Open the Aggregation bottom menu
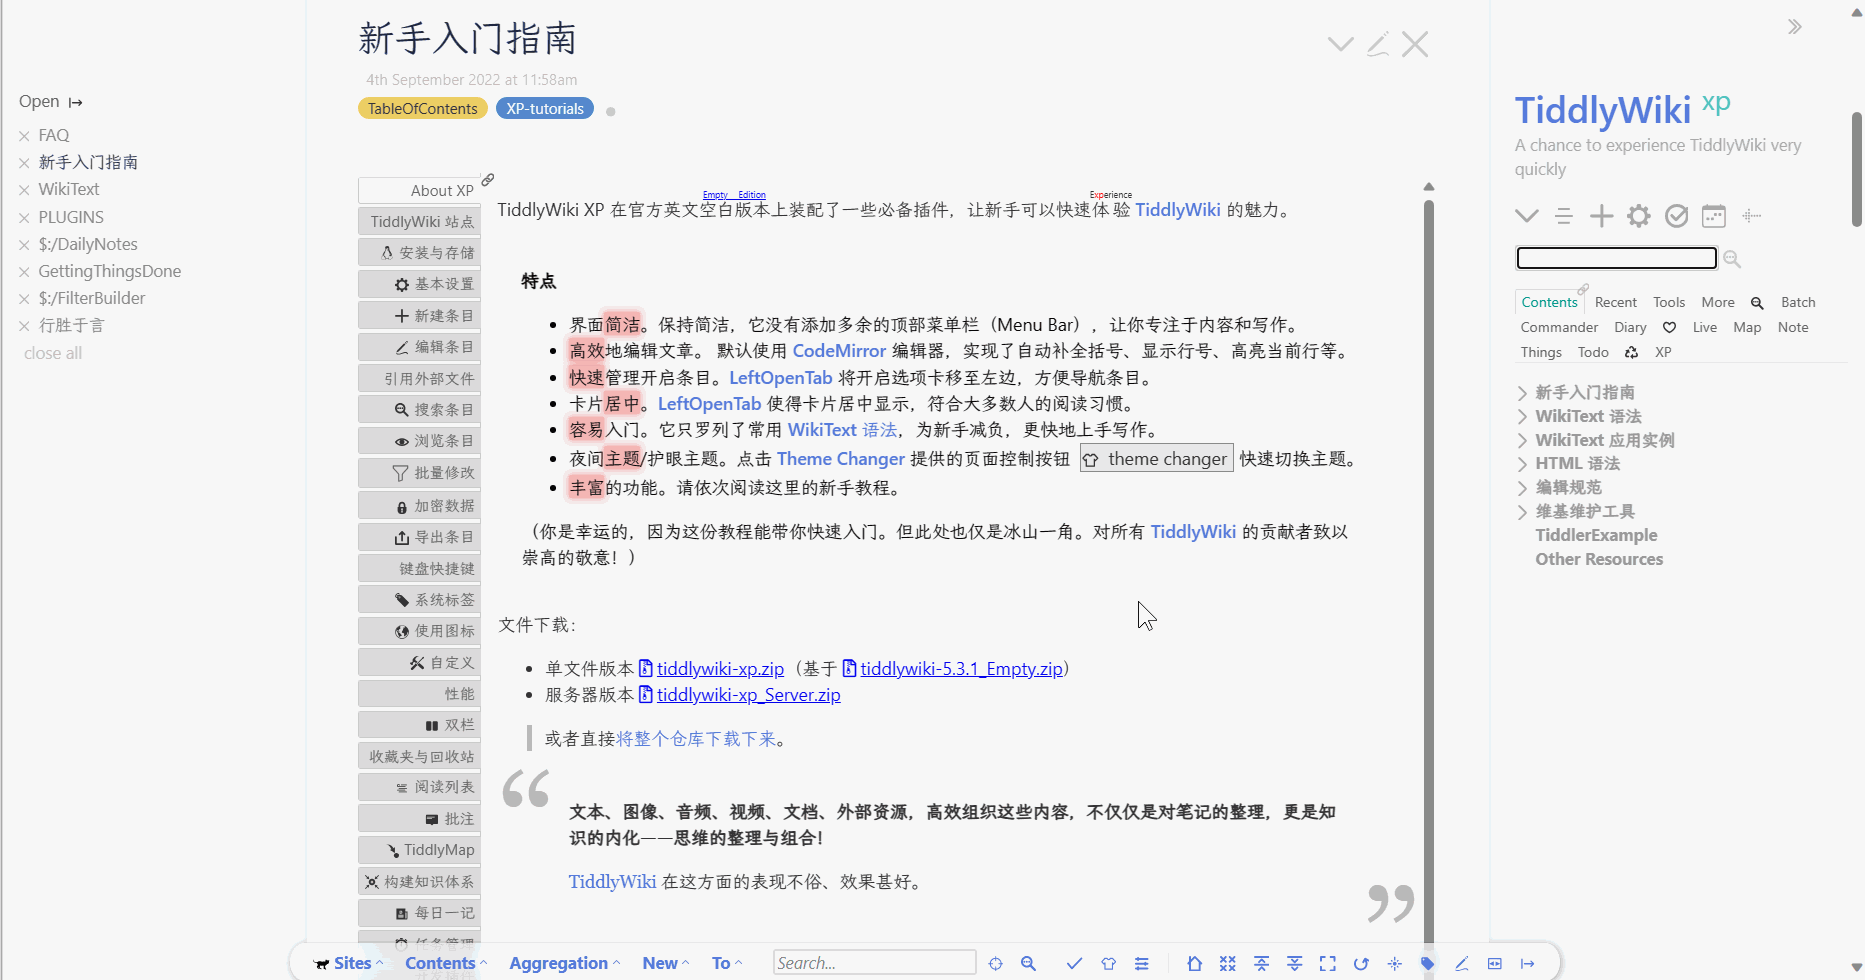Screen dimensions: 1865x980 (565, 963)
